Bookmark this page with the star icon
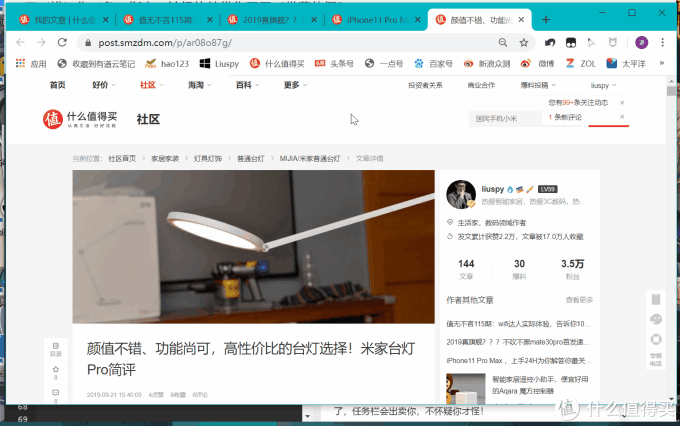680x426 pixels. click(x=524, y=43)
